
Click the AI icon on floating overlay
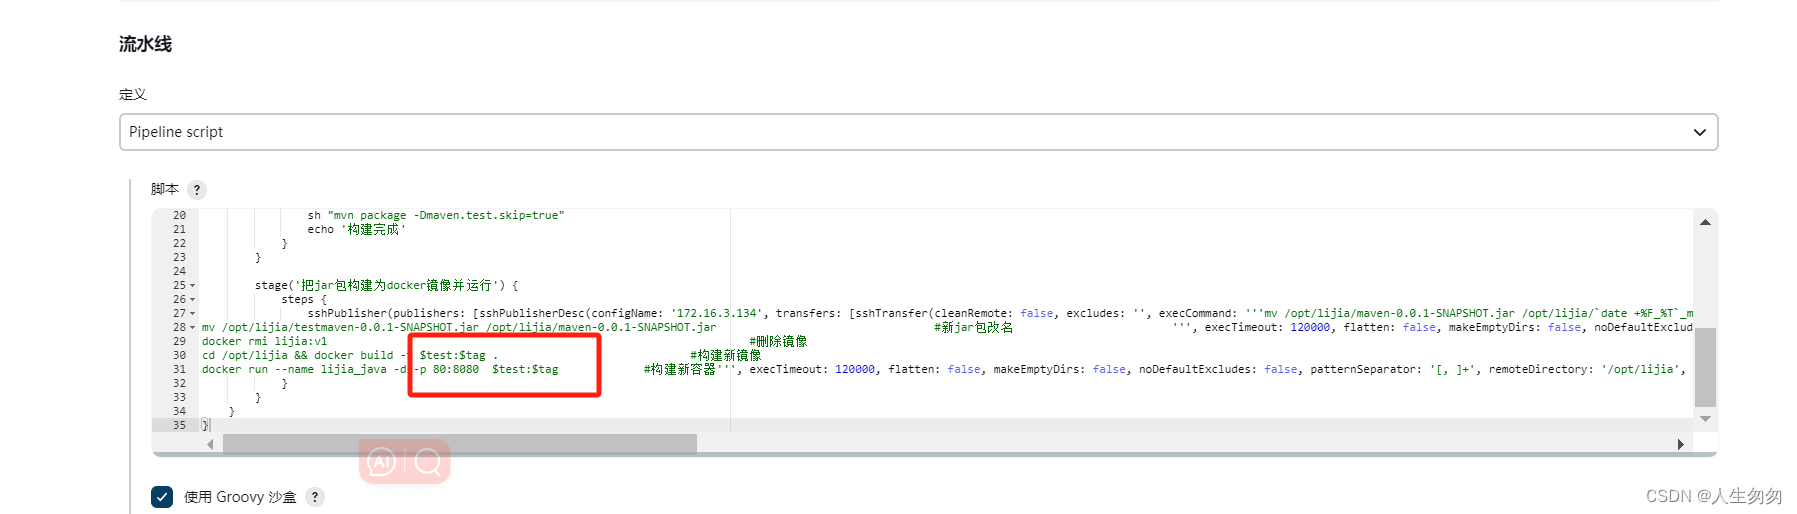pyautogui.click(x=382, y=462)
